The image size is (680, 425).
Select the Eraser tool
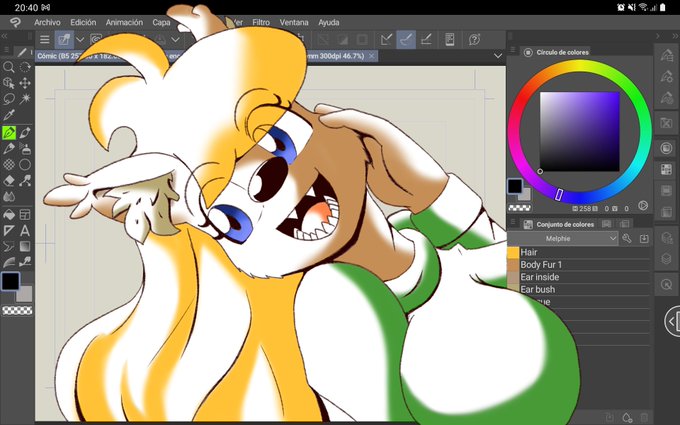coord(9,181)
